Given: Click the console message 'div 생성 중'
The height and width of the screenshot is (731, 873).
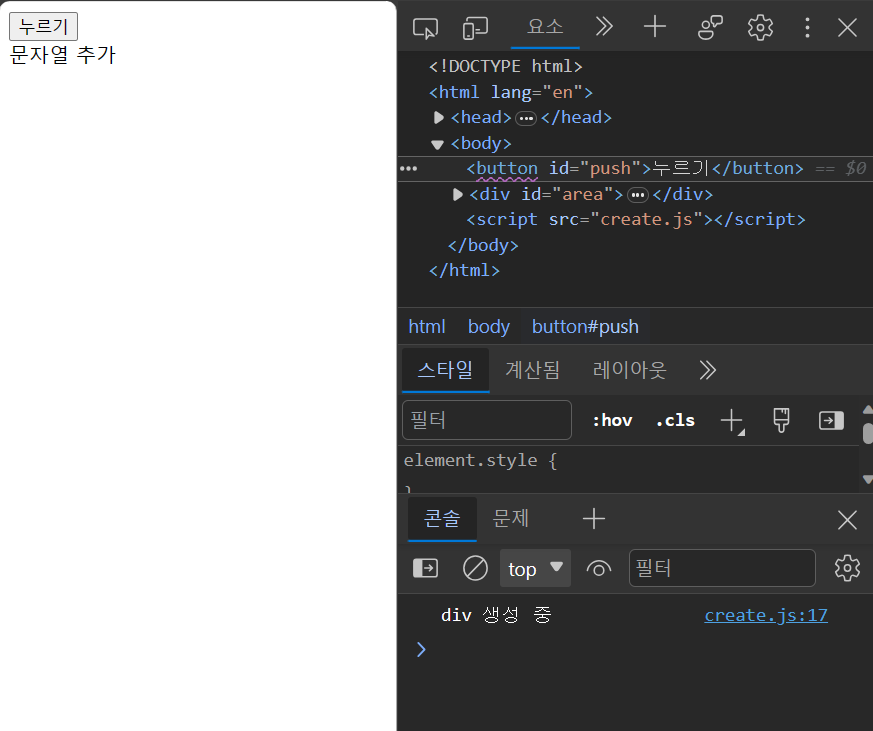Looking at the screenshot, I should coord(496,615).
